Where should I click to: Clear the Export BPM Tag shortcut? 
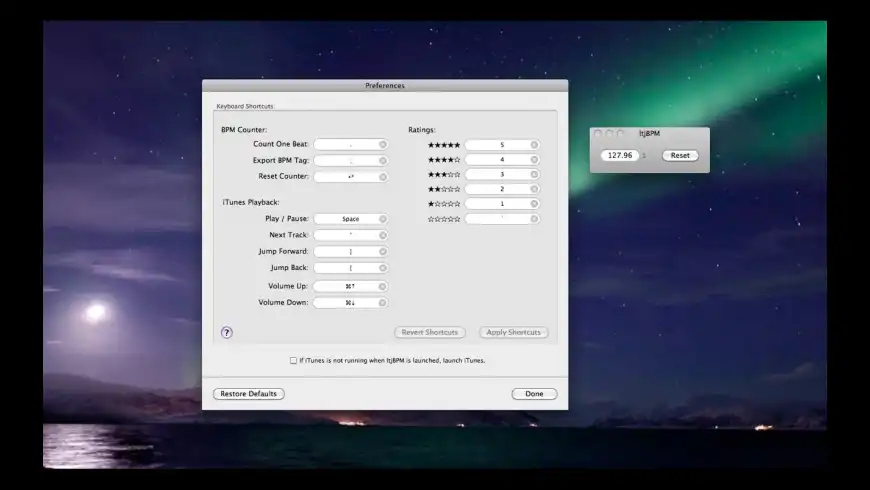[x=382, y=161]
